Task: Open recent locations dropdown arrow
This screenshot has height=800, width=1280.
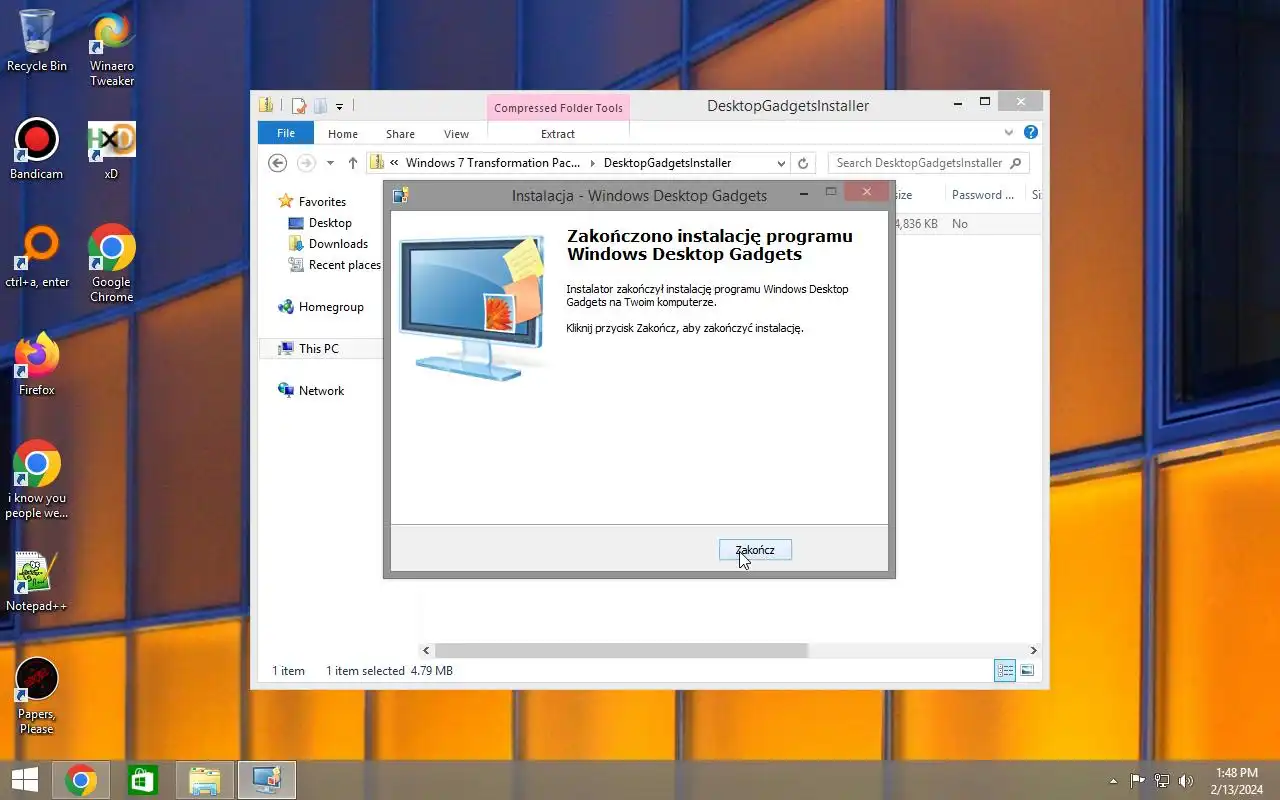Action: tap(330, 163)
